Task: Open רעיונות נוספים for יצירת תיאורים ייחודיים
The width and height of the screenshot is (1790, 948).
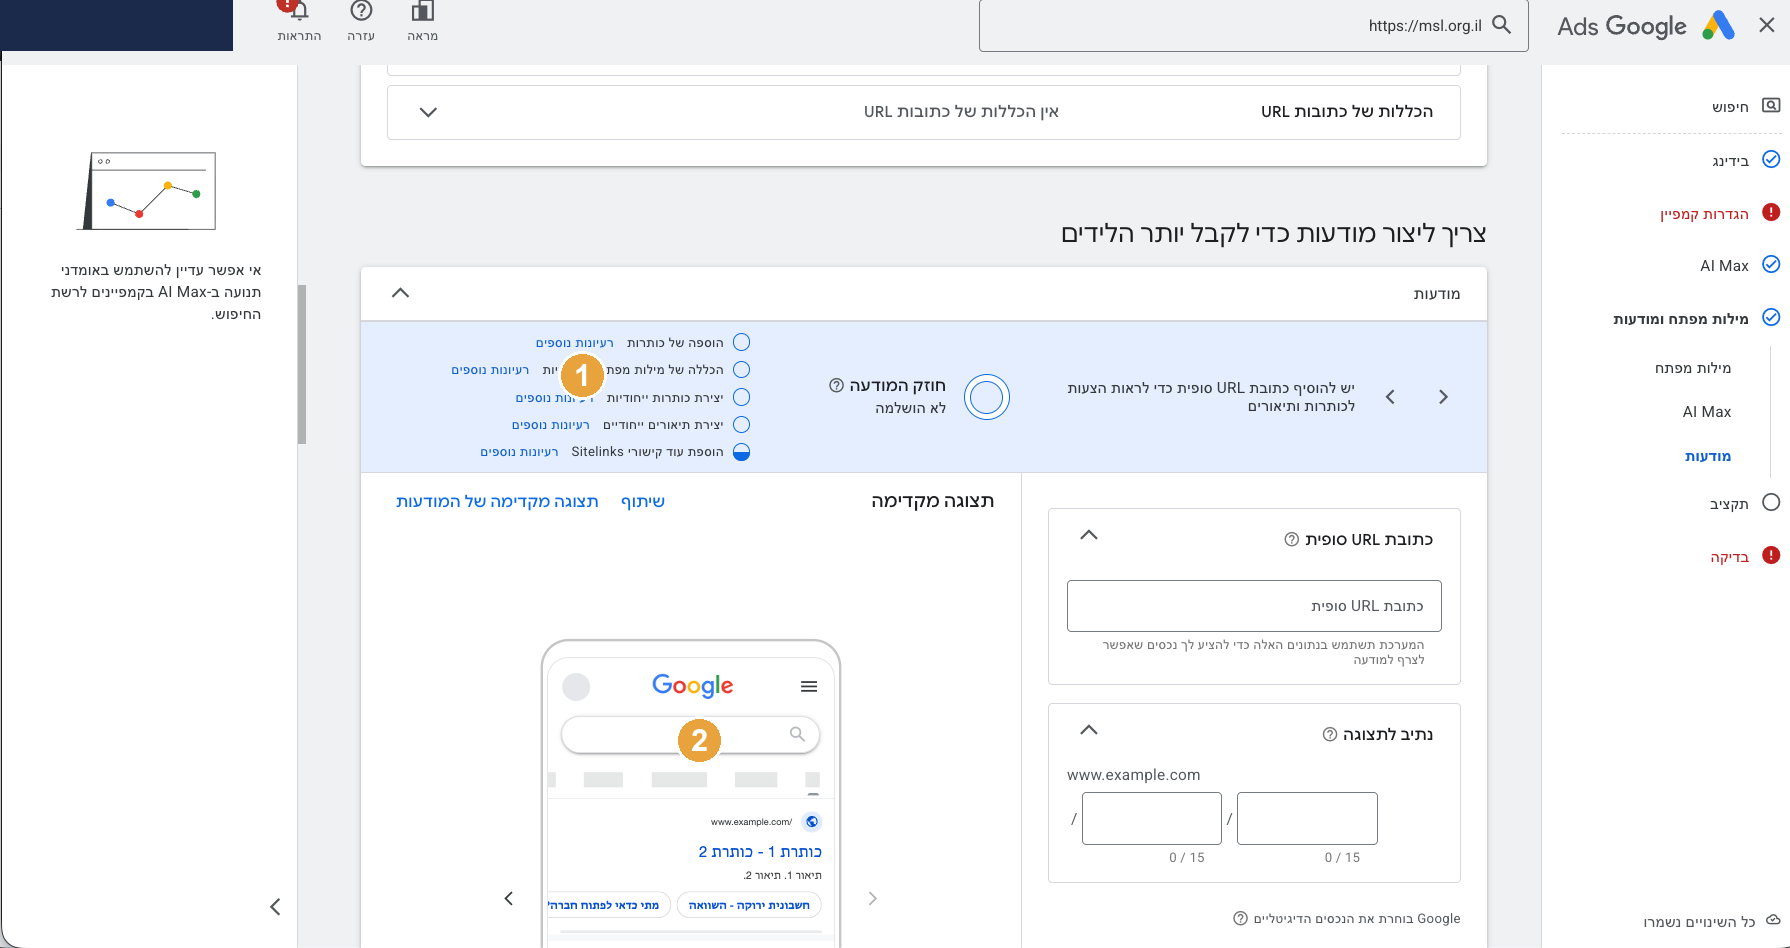Action: [x=551, y=425]
